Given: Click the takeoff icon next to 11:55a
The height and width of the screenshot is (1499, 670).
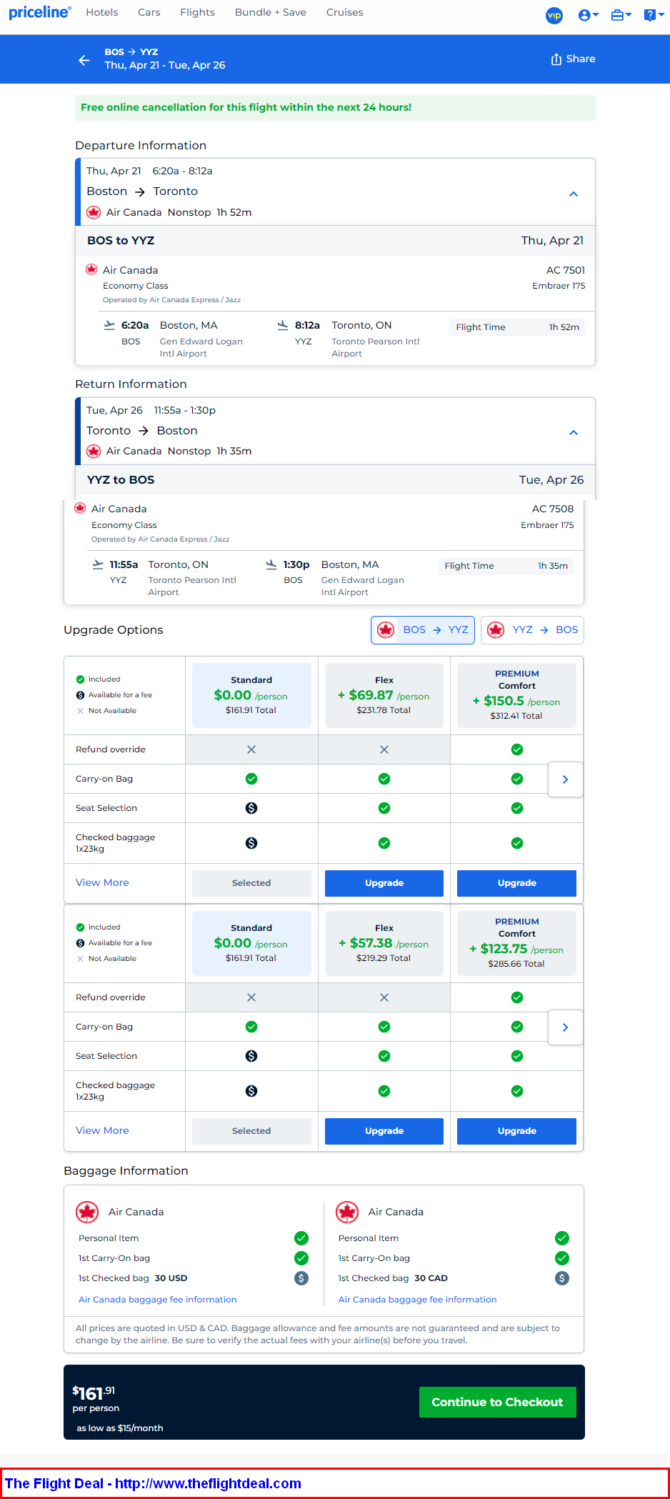Looking at the screenshot, I should pos(98,565).
